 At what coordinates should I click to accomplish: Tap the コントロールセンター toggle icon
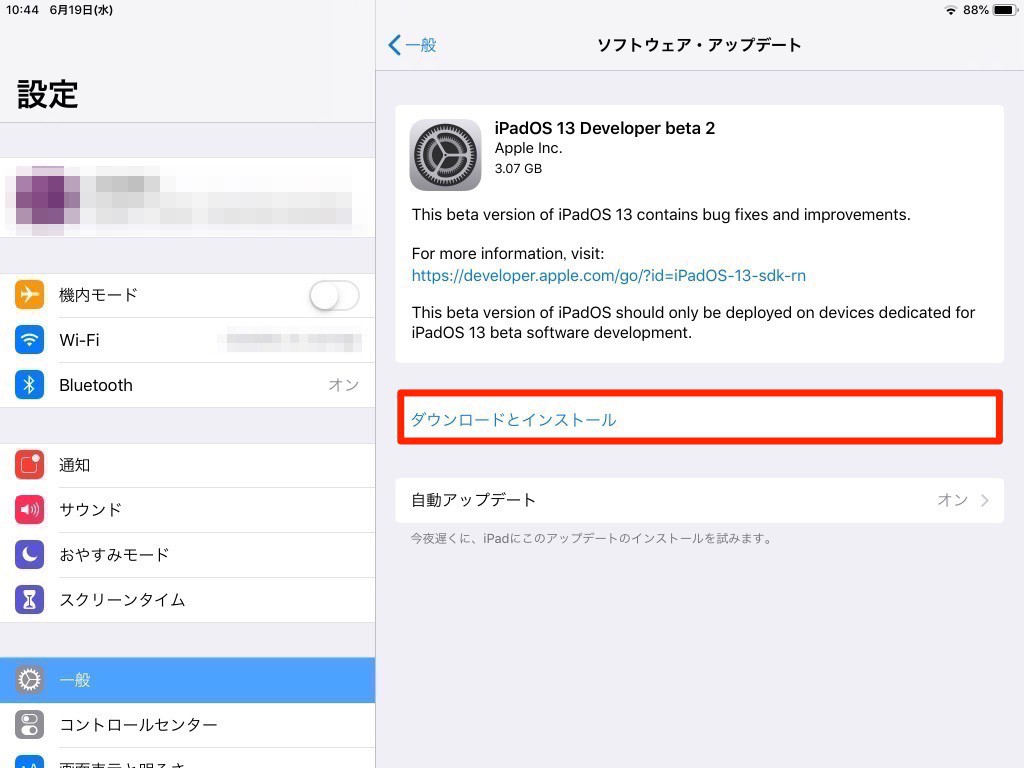(x=29, y=725)
